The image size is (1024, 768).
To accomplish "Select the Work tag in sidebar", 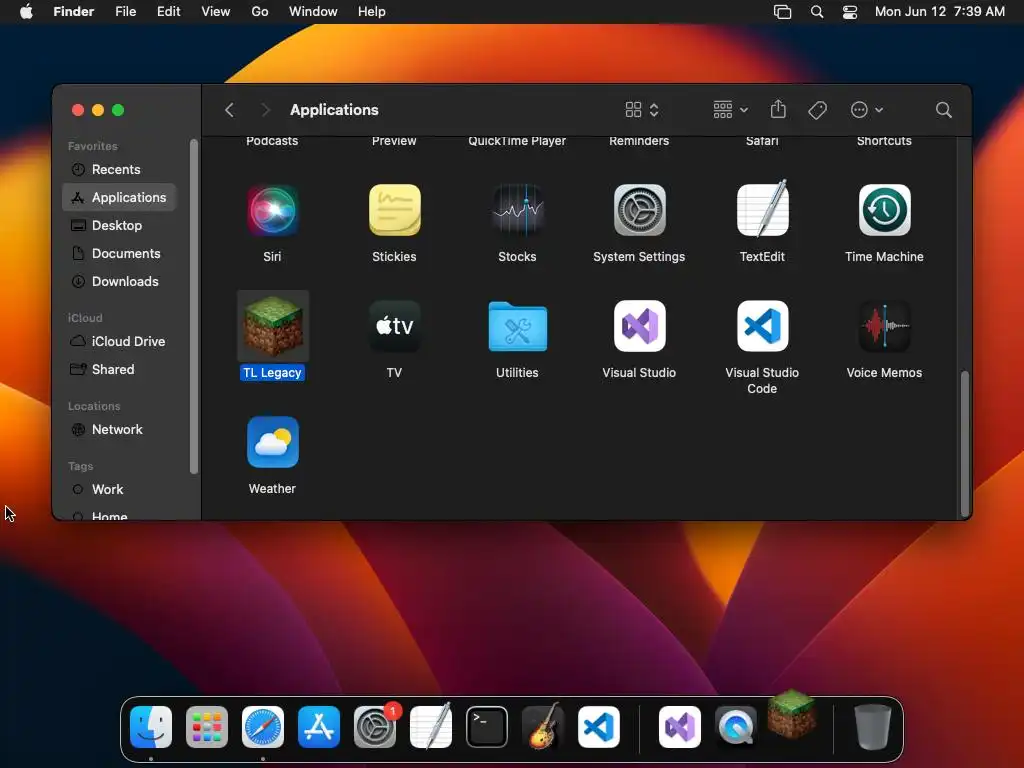I will tap(119, 489).
